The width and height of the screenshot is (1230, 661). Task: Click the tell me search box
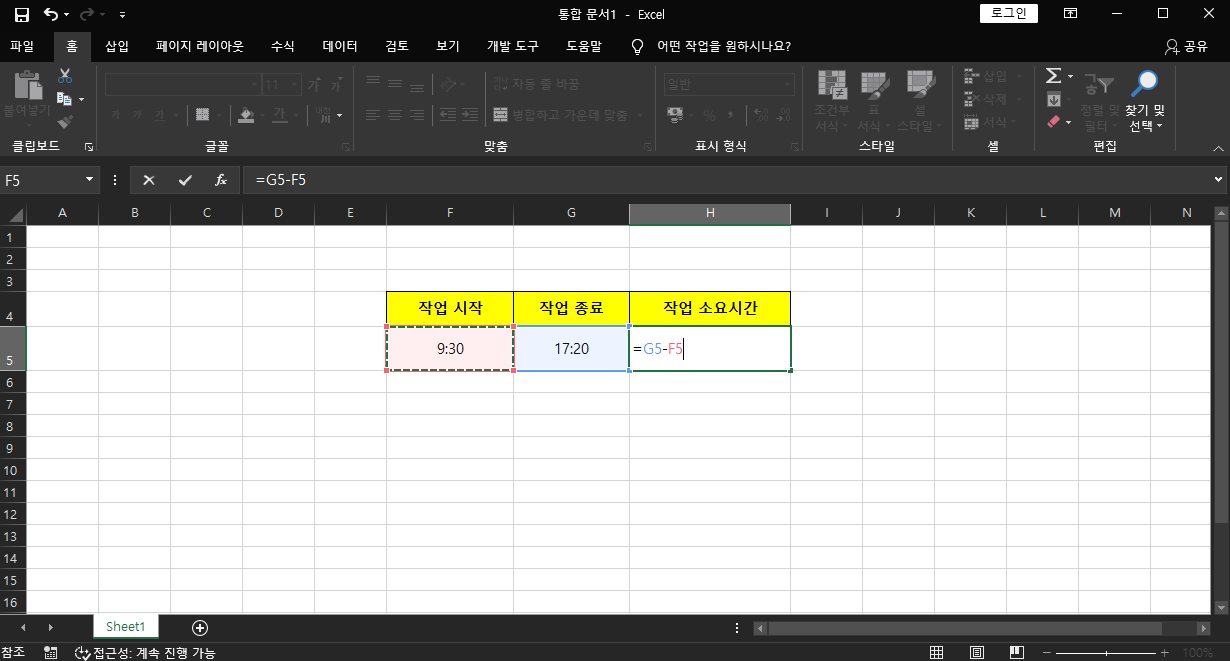pyautogui.click(x=710, y=46)
